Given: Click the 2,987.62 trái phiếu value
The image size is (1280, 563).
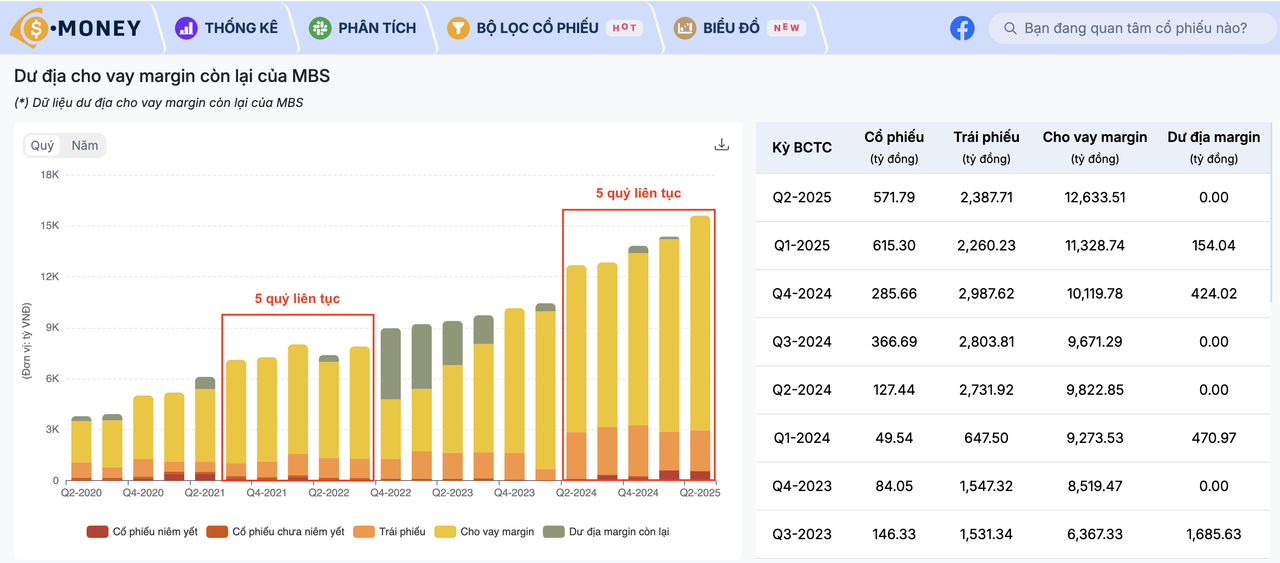Looking at the screenshot, I should coord(986,293).
